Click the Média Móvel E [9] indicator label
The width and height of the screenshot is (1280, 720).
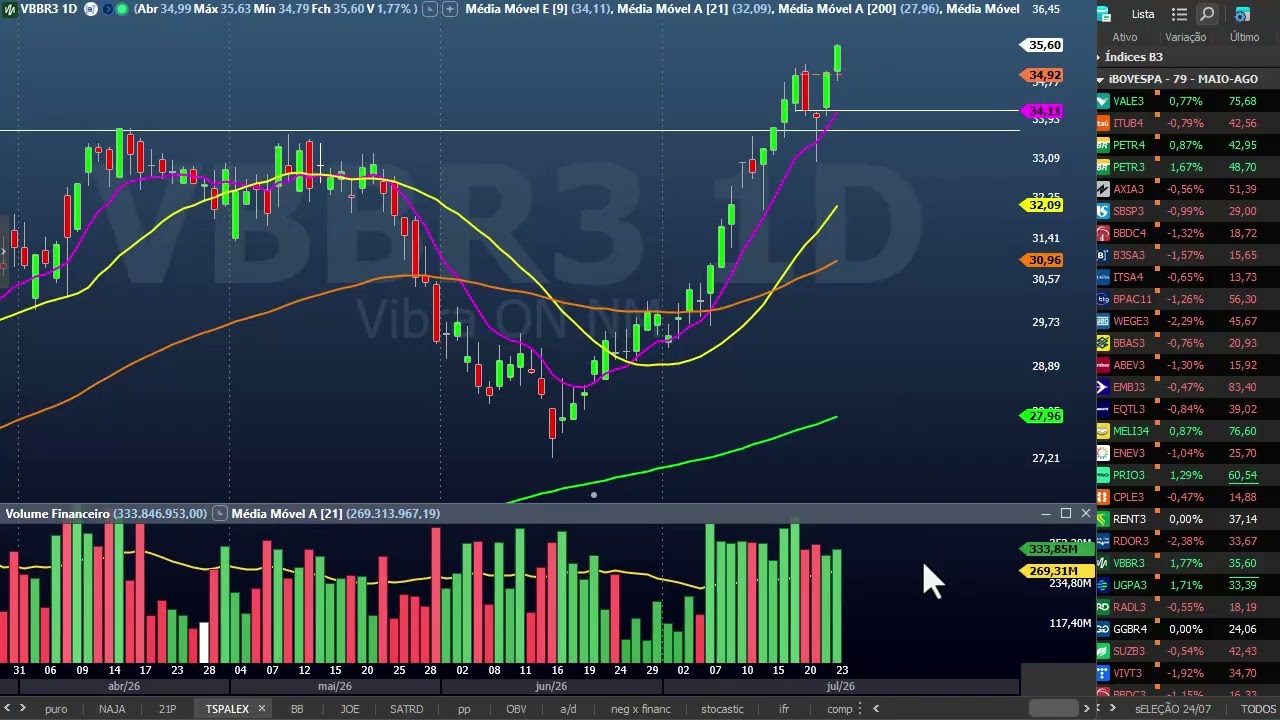516,9
